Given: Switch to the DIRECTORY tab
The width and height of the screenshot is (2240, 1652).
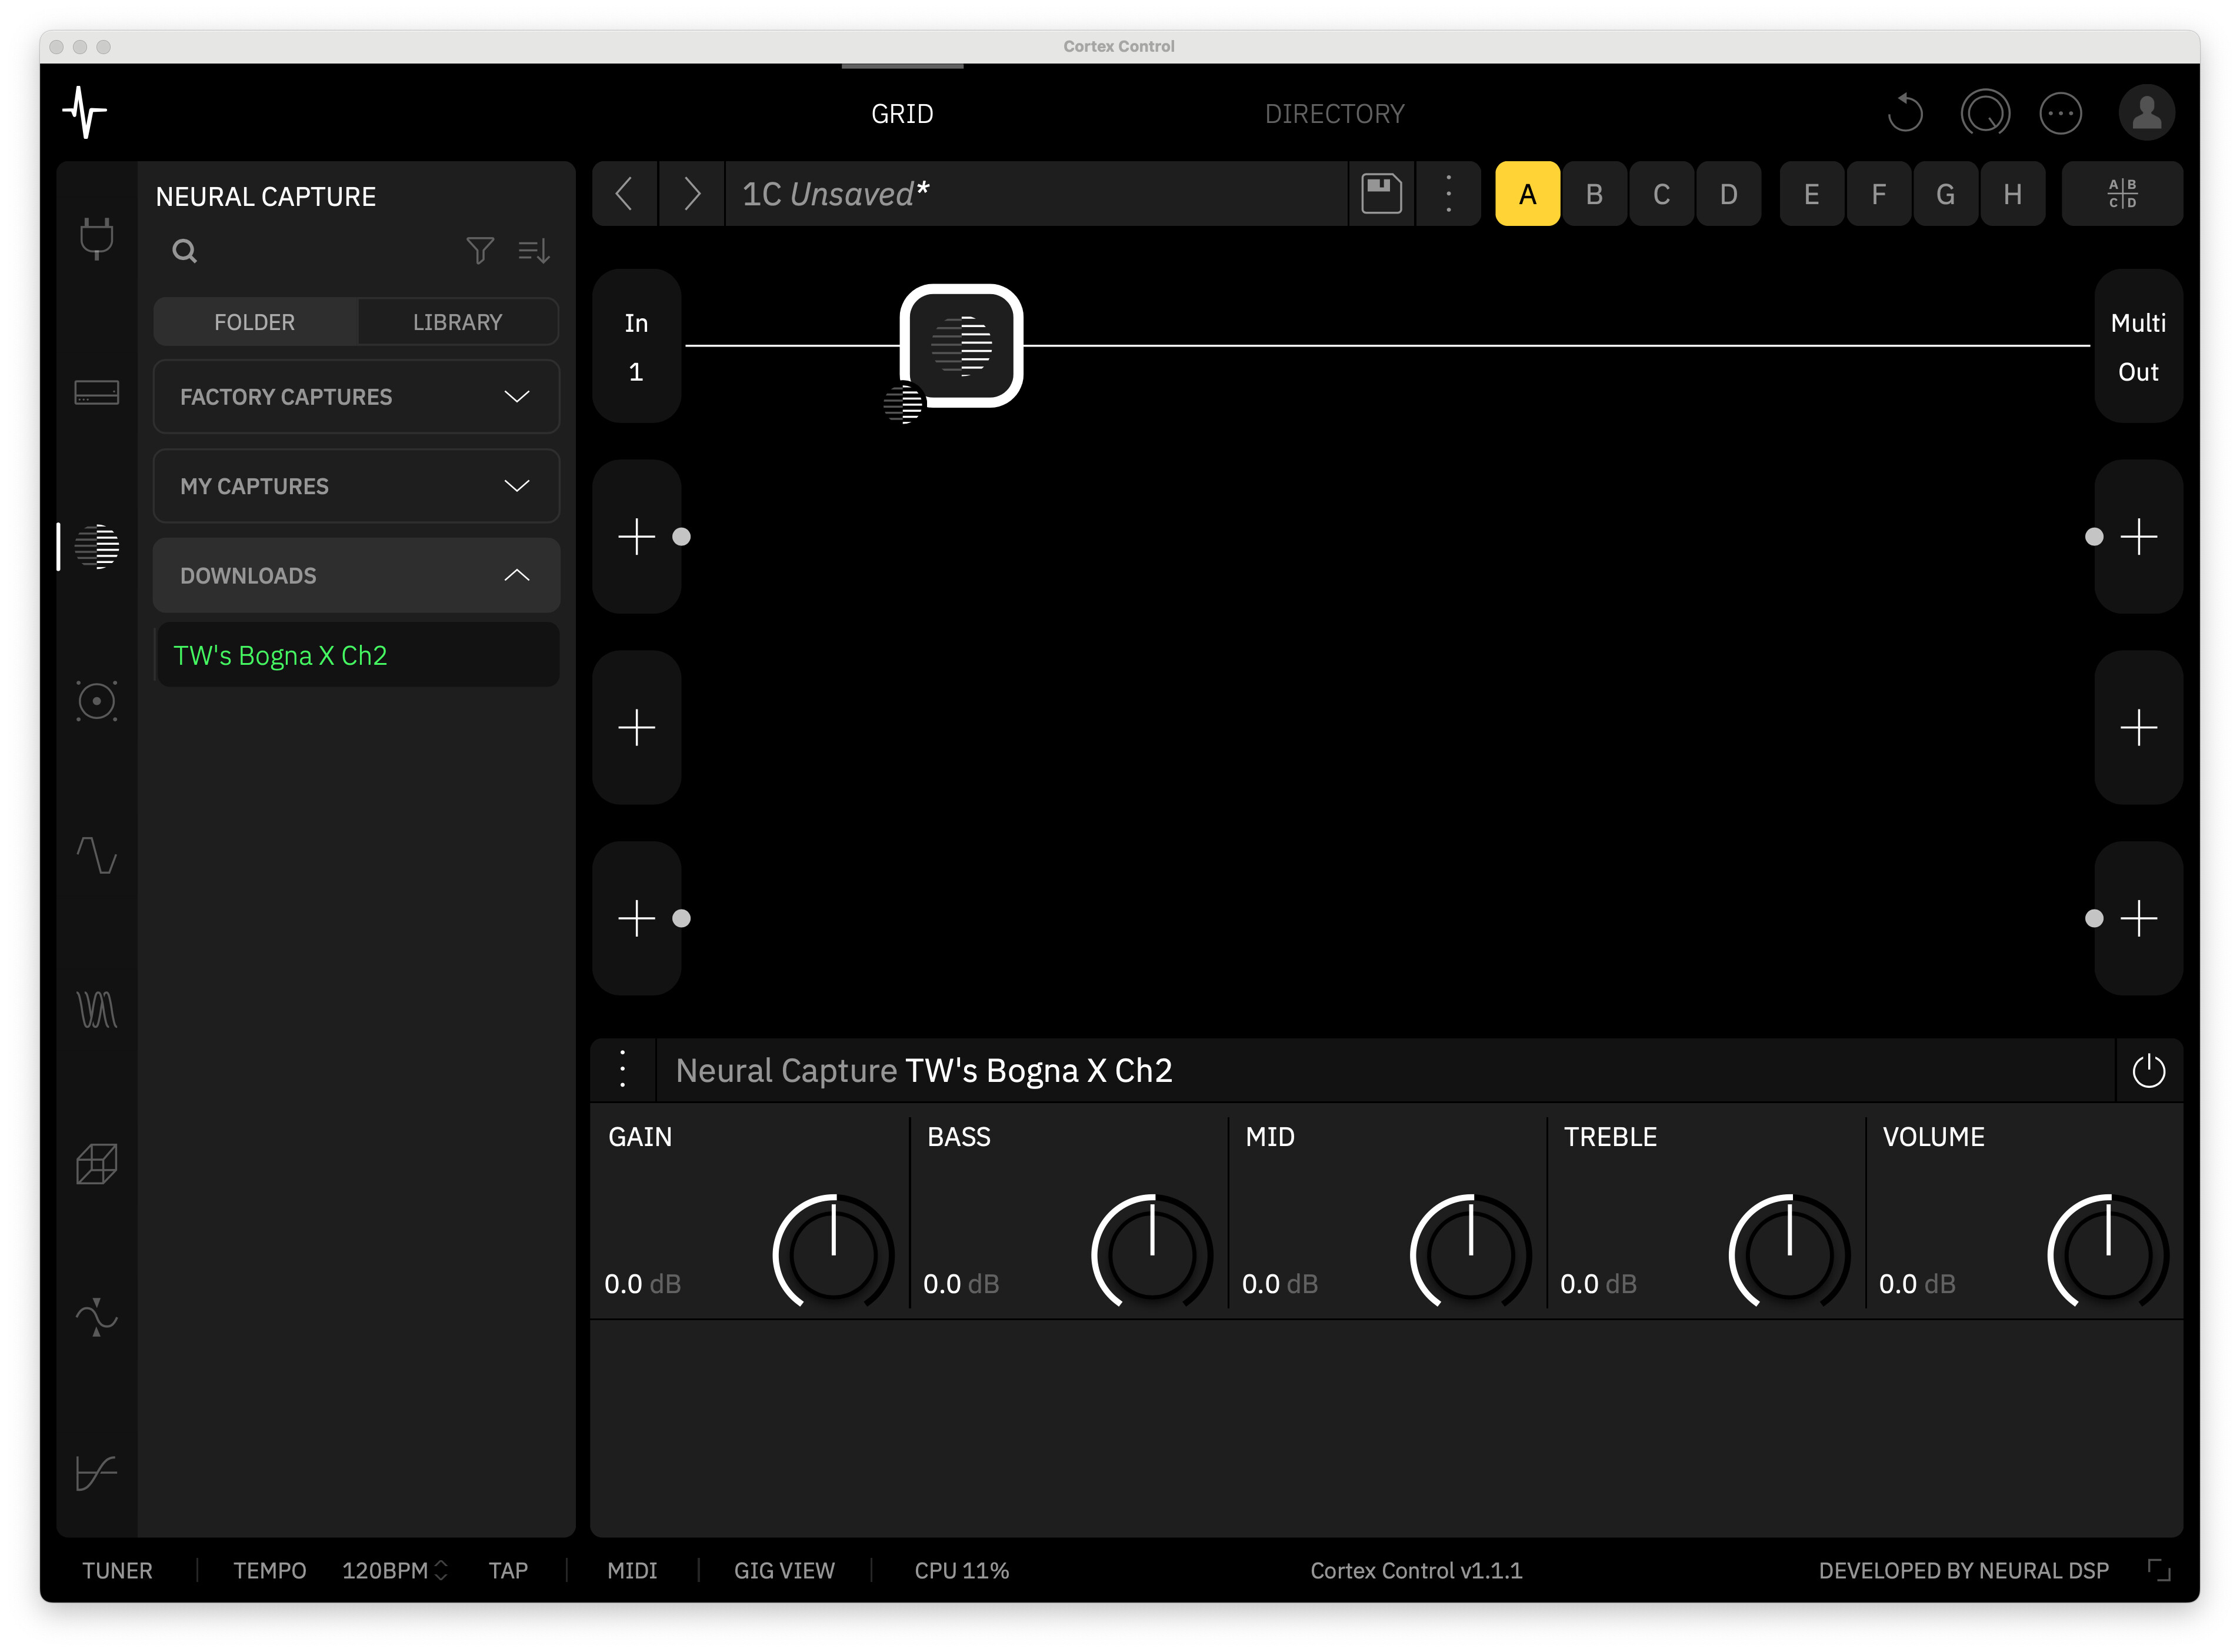Looking at the screenshot, I should [1334, 114].
